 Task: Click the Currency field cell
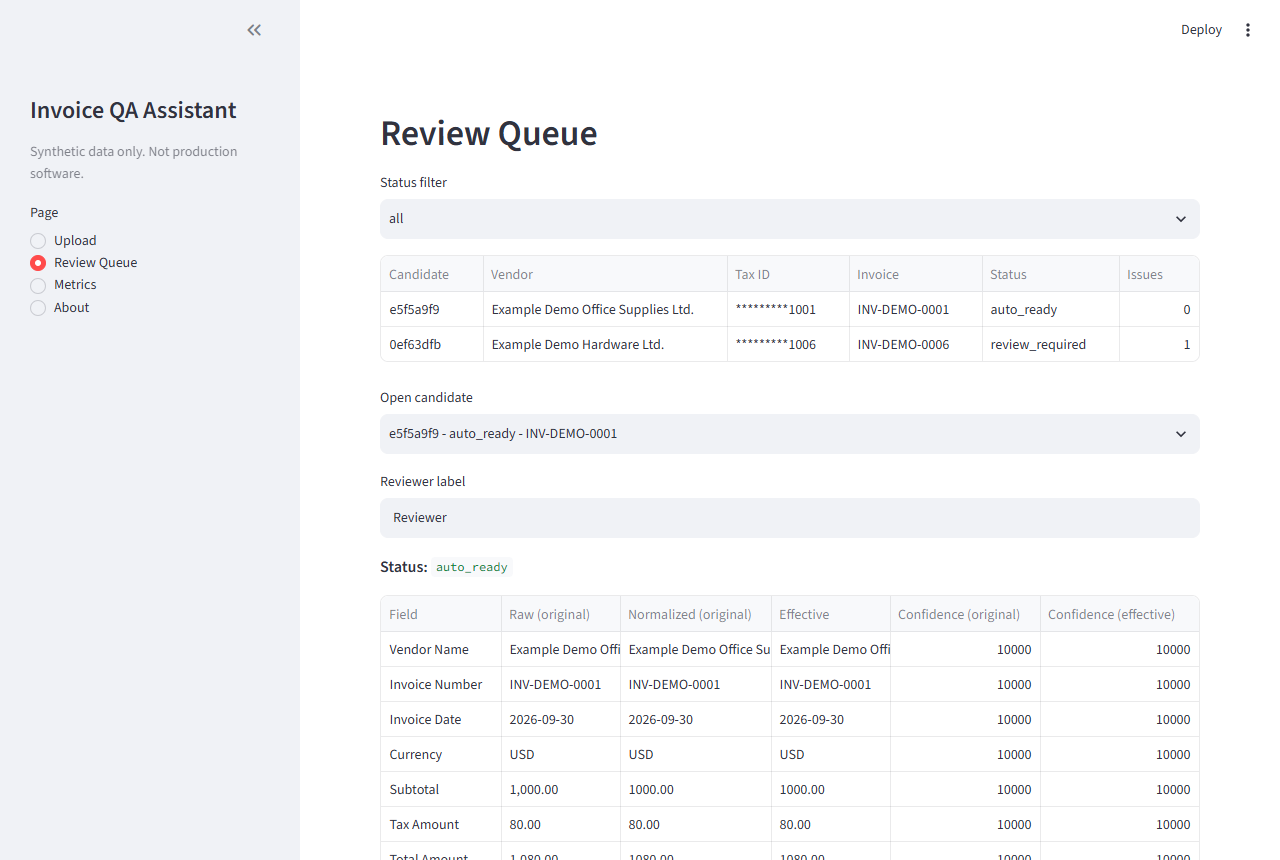point(441,754)
